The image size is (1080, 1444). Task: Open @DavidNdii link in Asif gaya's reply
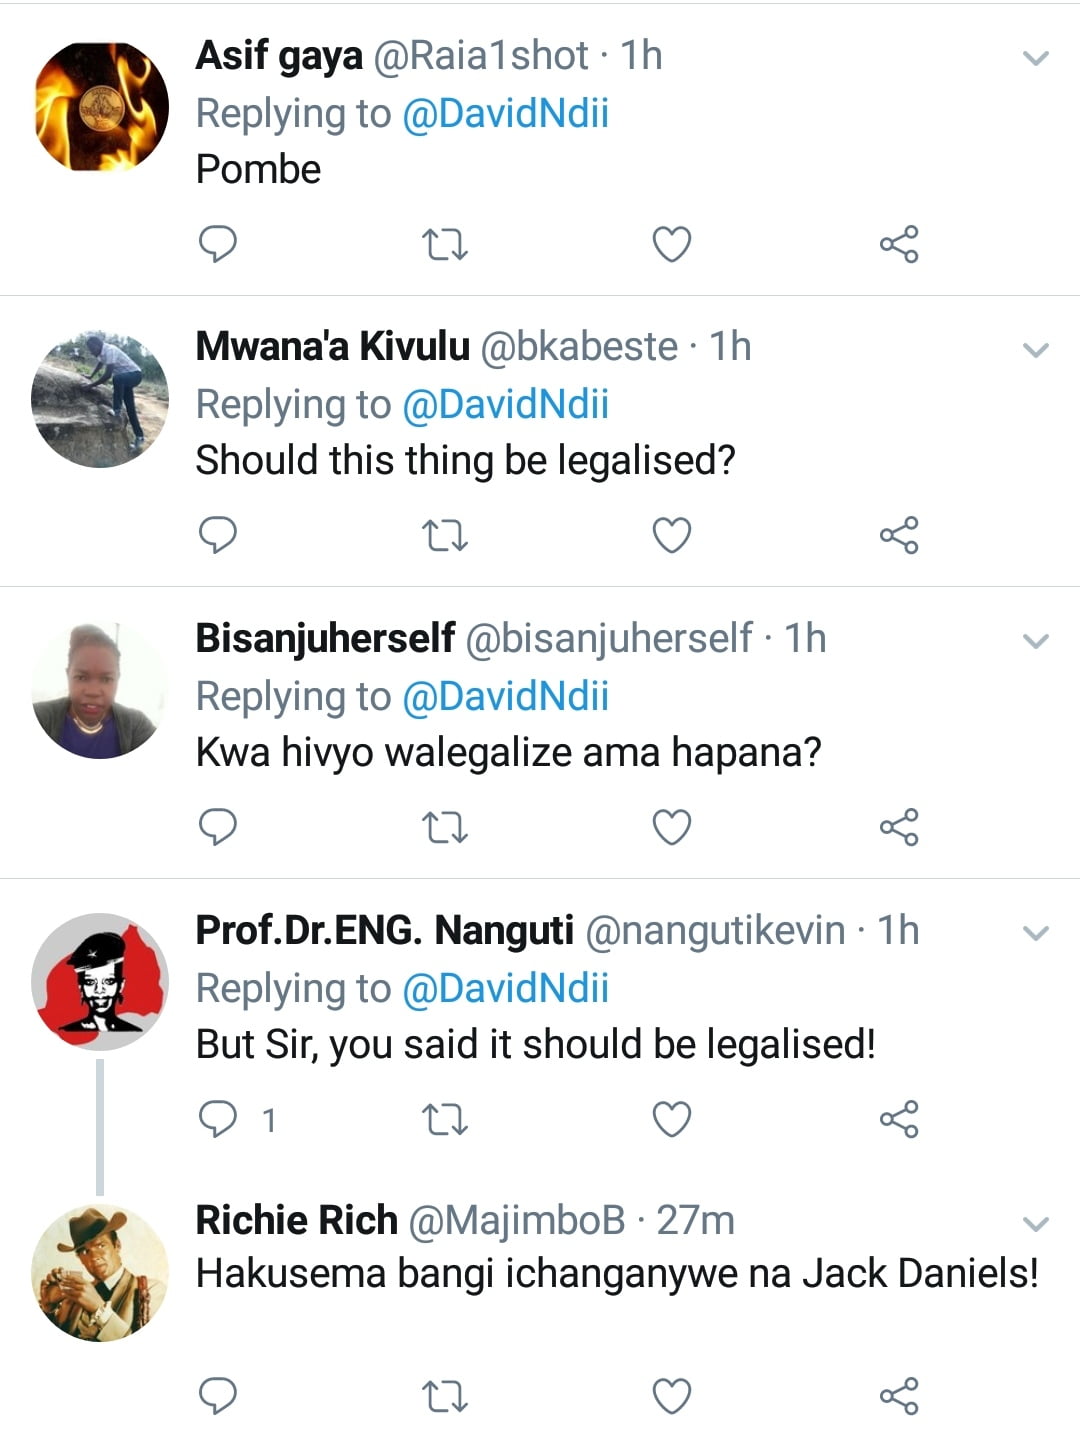505,113
